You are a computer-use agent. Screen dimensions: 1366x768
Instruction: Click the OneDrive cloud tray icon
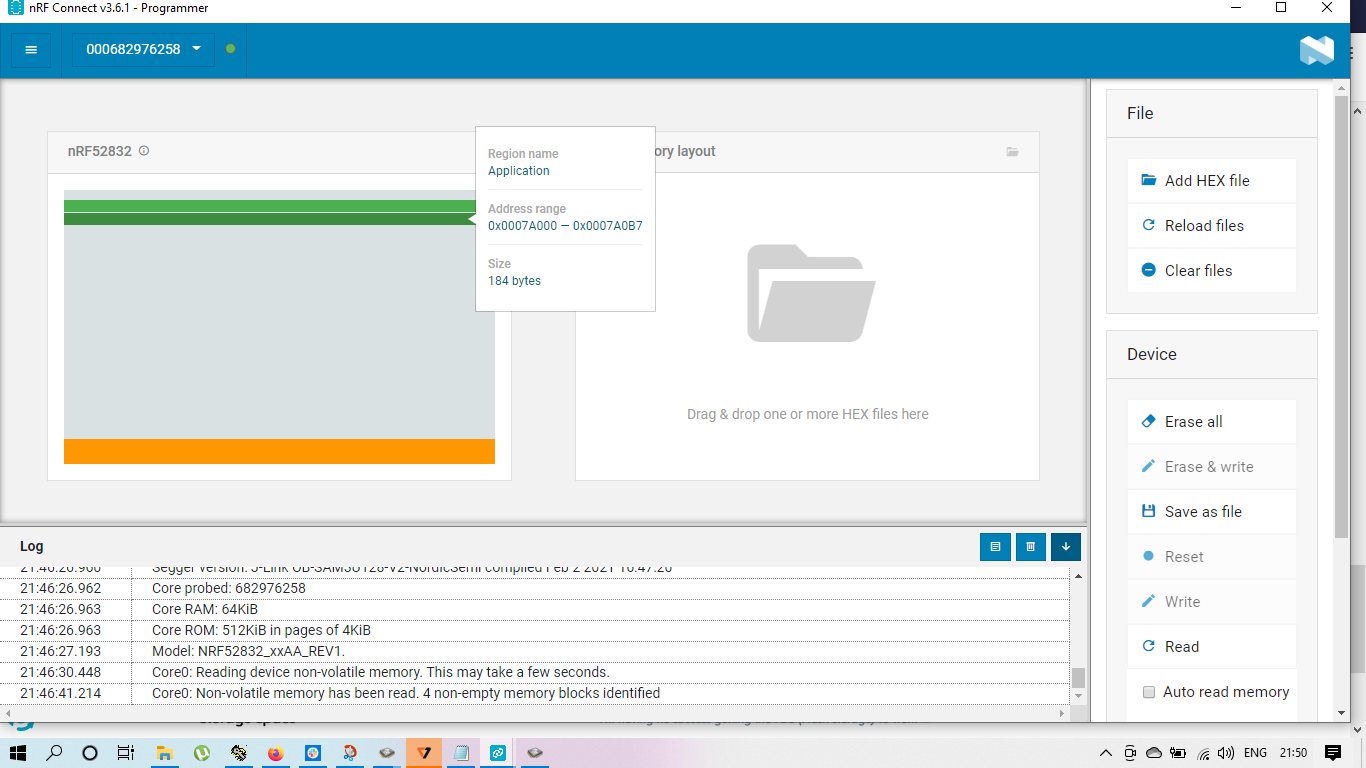[1154, 753]
